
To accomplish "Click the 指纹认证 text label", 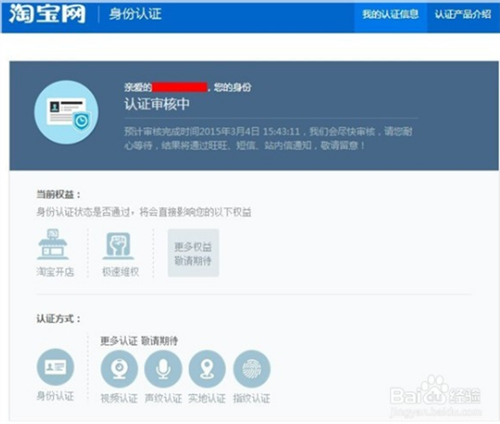I will point(252,398).
